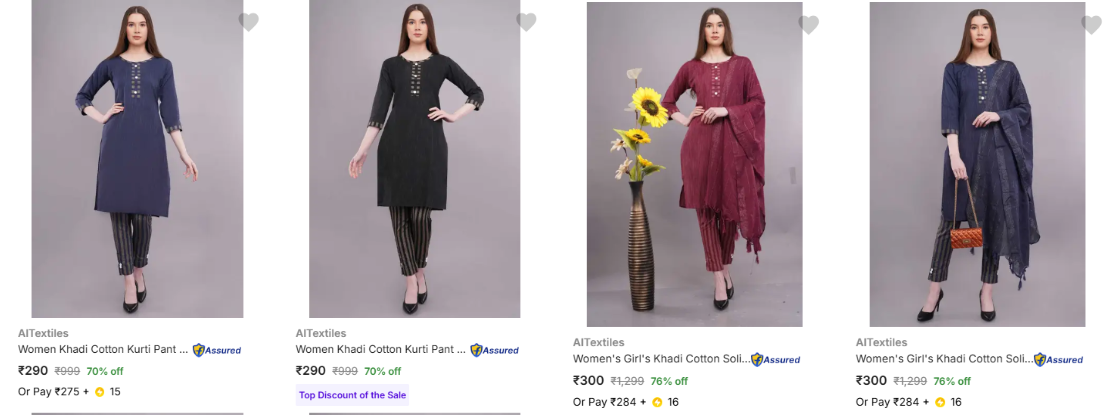Click gold coin icon beside 15
This screenshot has width=1114, height=416.
(x=100, y=392)
